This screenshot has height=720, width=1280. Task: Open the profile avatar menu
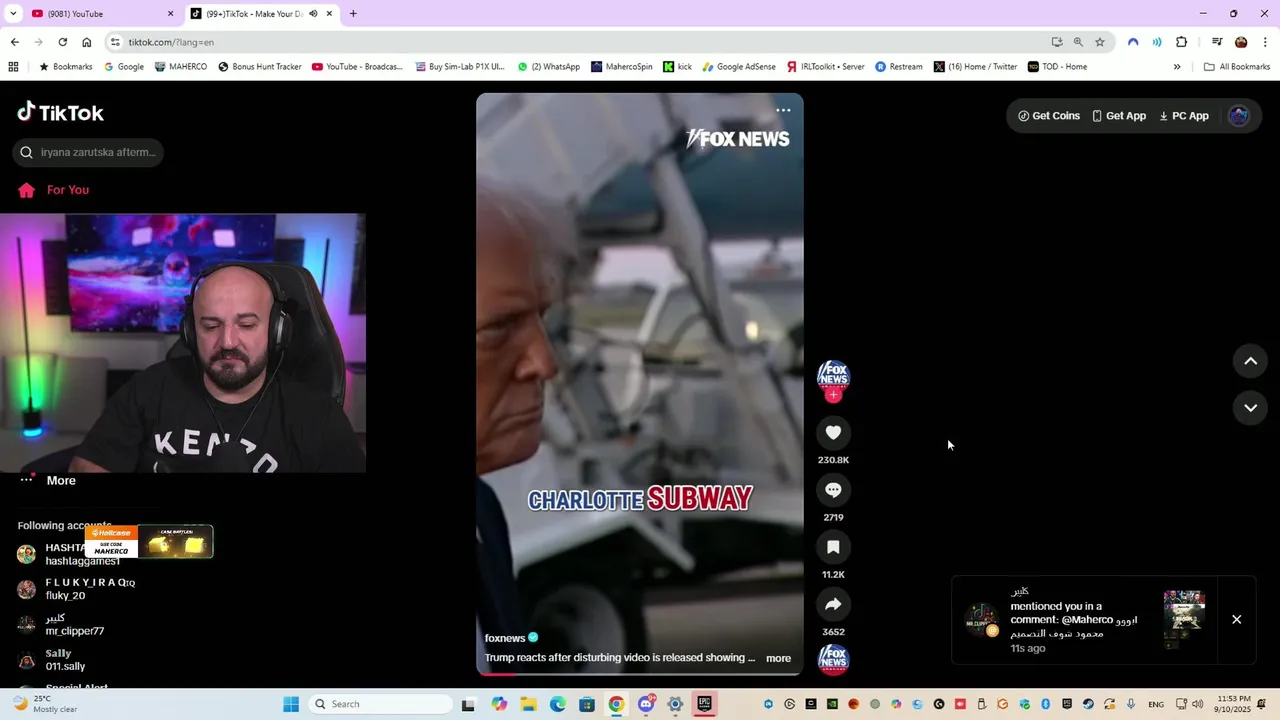(x=1239, y=116)
